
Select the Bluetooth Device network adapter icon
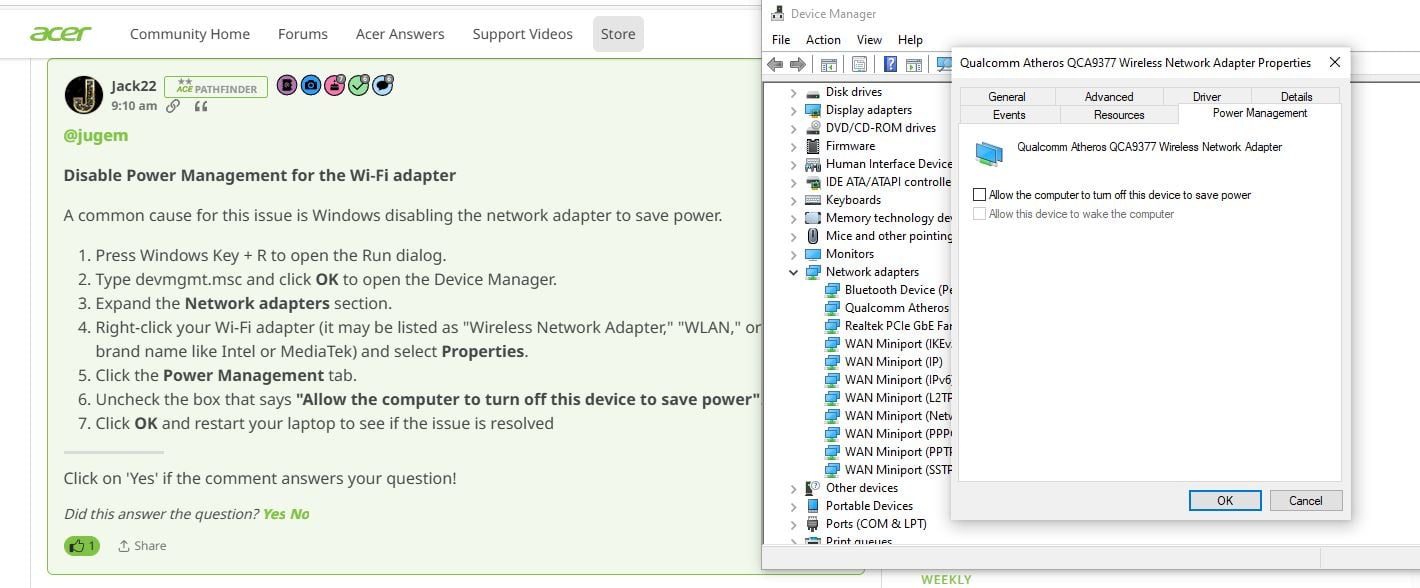click(832, 290)
